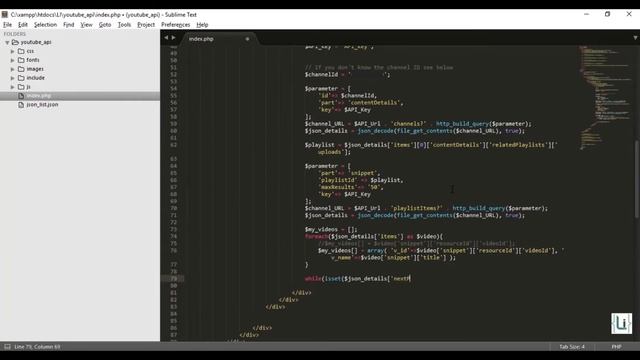Open the File menu
Image resolution: width=640 pixels, height=360 pixels.
pos(7,25)
